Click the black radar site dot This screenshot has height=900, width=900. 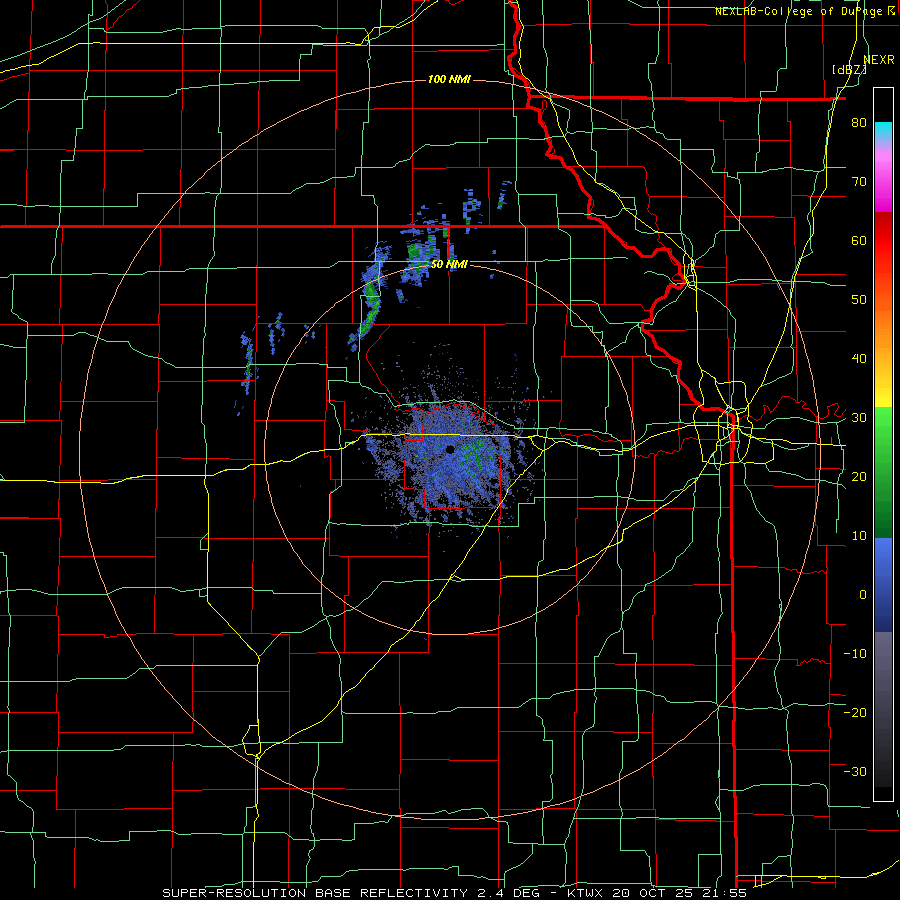(x=451, y=449)
